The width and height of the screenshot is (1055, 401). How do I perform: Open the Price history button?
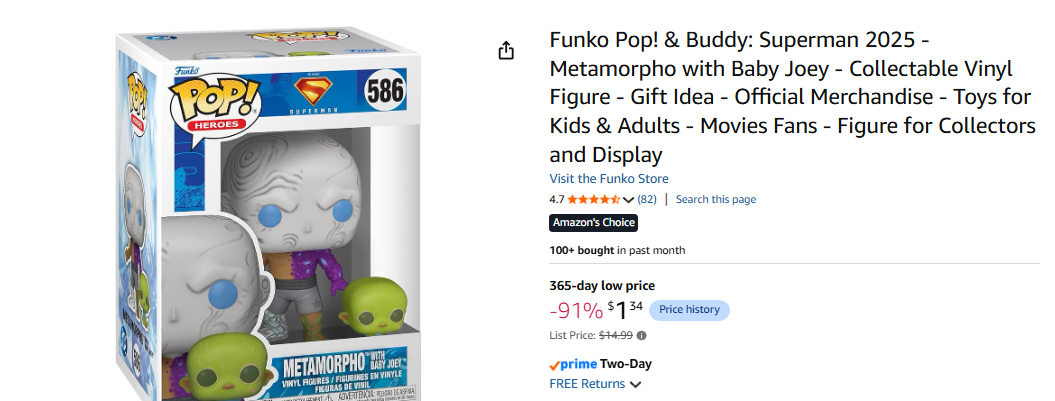(689, 309)
